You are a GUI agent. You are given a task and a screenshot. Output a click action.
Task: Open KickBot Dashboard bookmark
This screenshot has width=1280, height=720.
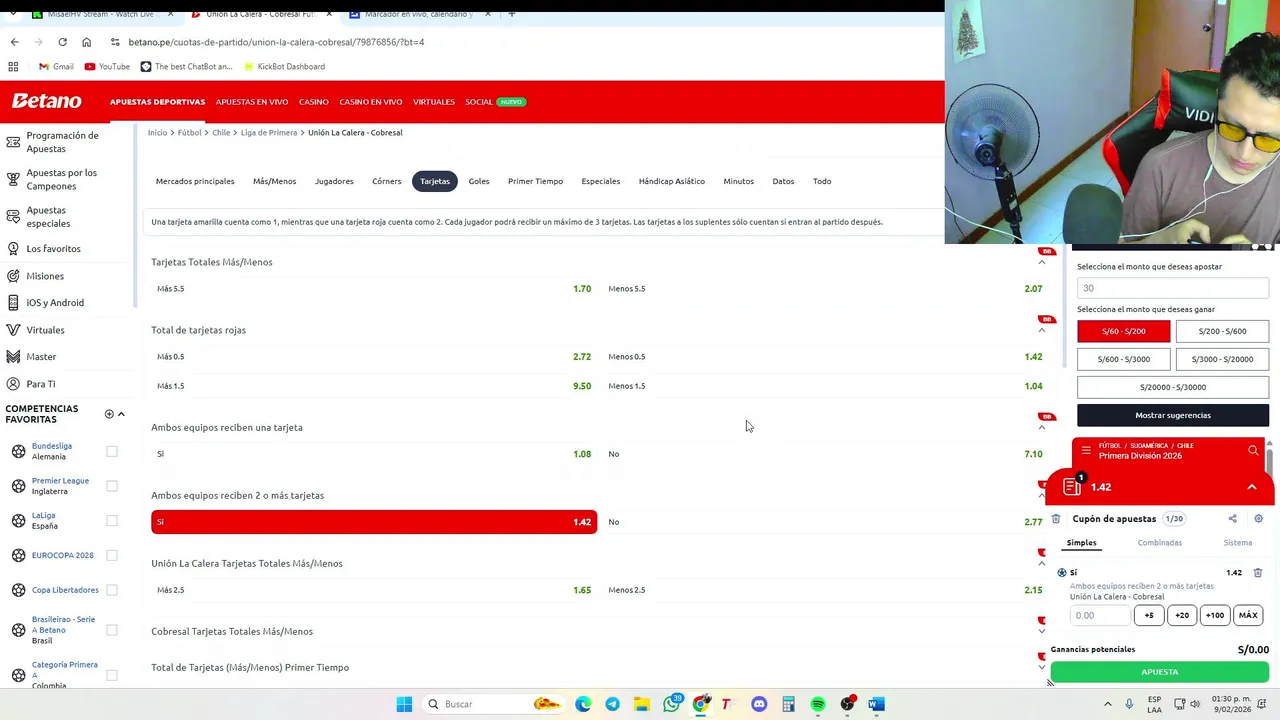tap(283, 66)
